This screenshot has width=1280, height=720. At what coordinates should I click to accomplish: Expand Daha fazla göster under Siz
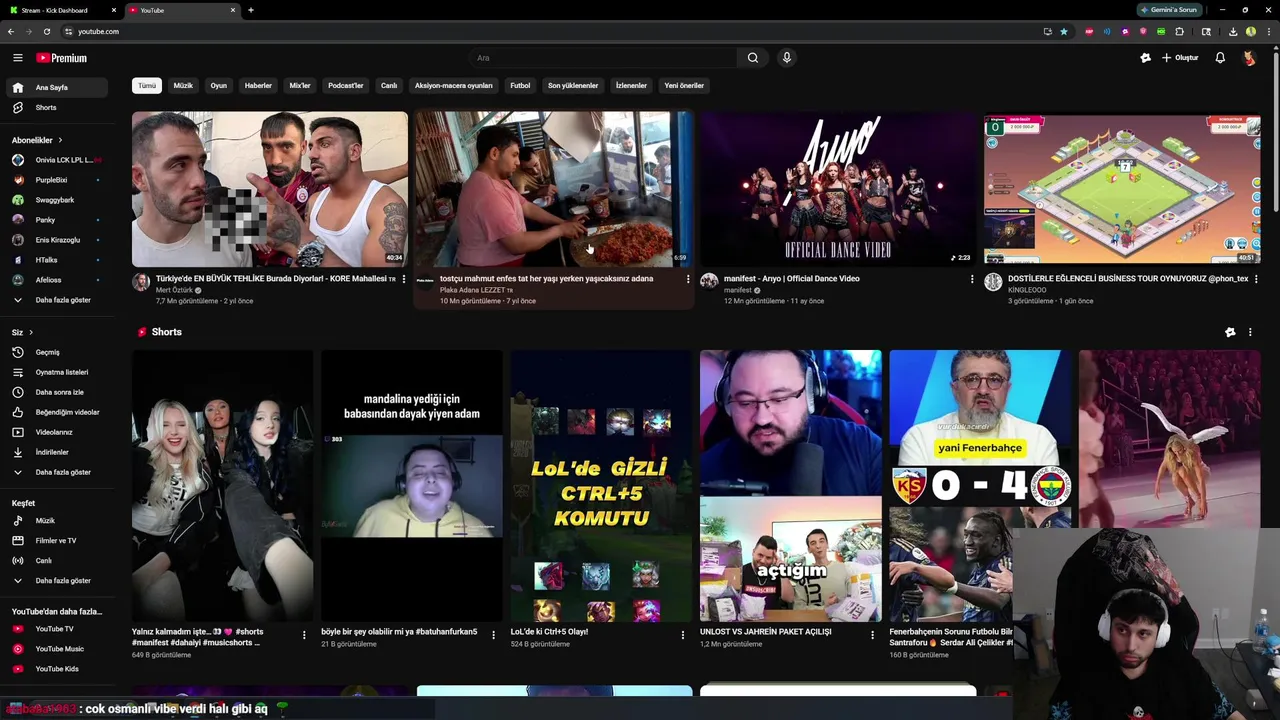pyautogui.click(x=55, y=472)
